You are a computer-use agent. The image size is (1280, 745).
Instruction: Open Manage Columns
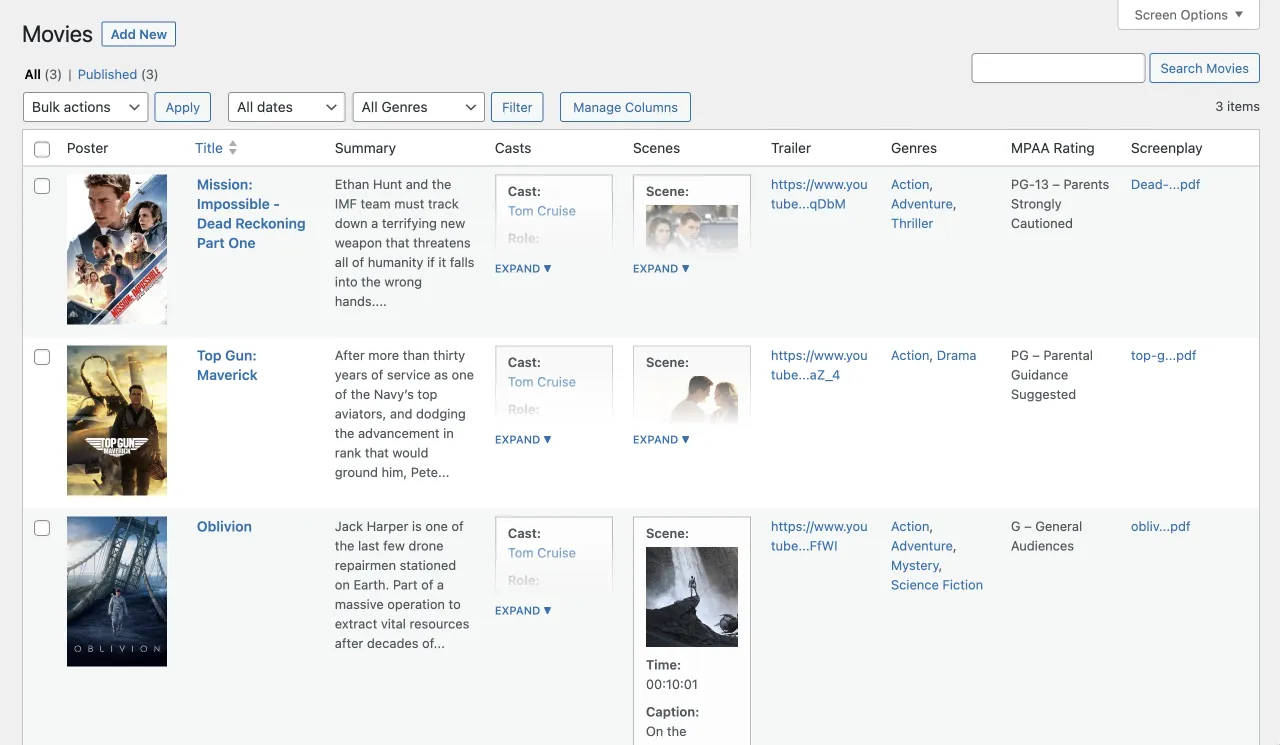point(625,107)
